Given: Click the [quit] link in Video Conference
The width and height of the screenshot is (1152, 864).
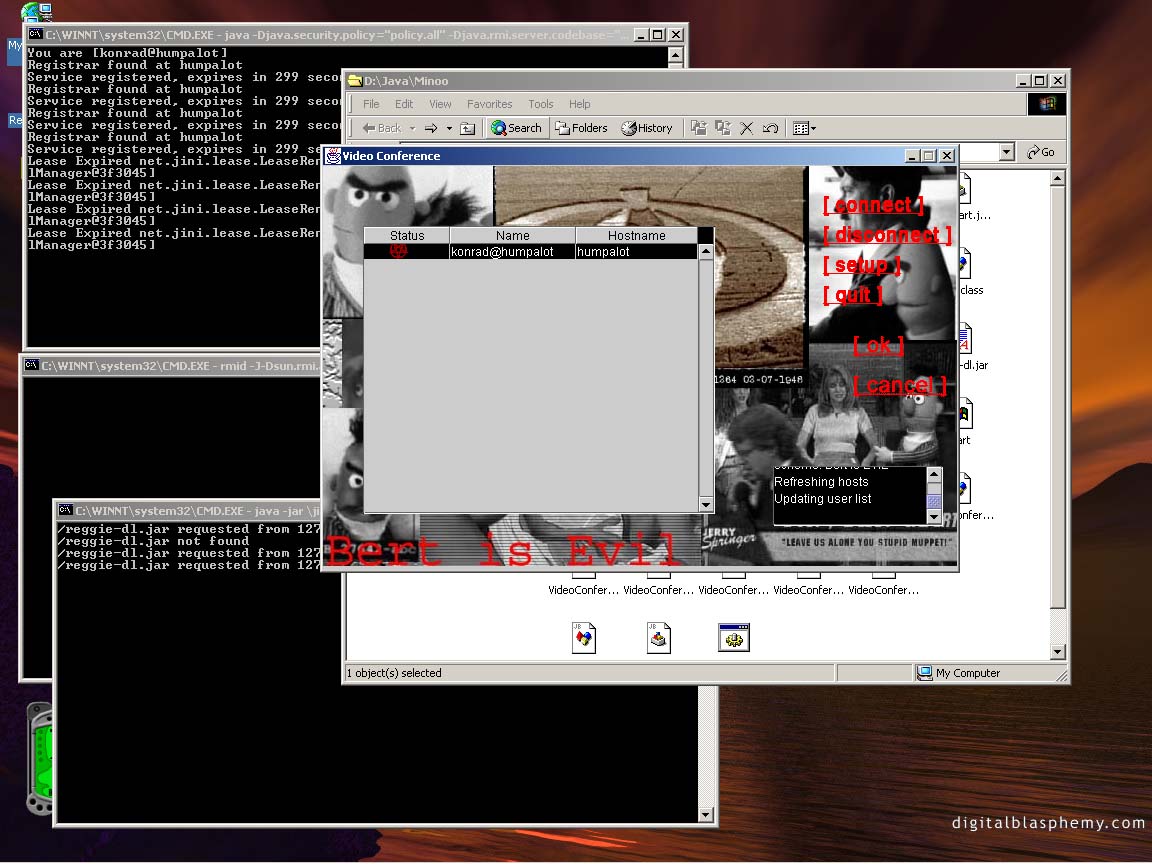Looking at the screenshot, I should click(852, 295).
